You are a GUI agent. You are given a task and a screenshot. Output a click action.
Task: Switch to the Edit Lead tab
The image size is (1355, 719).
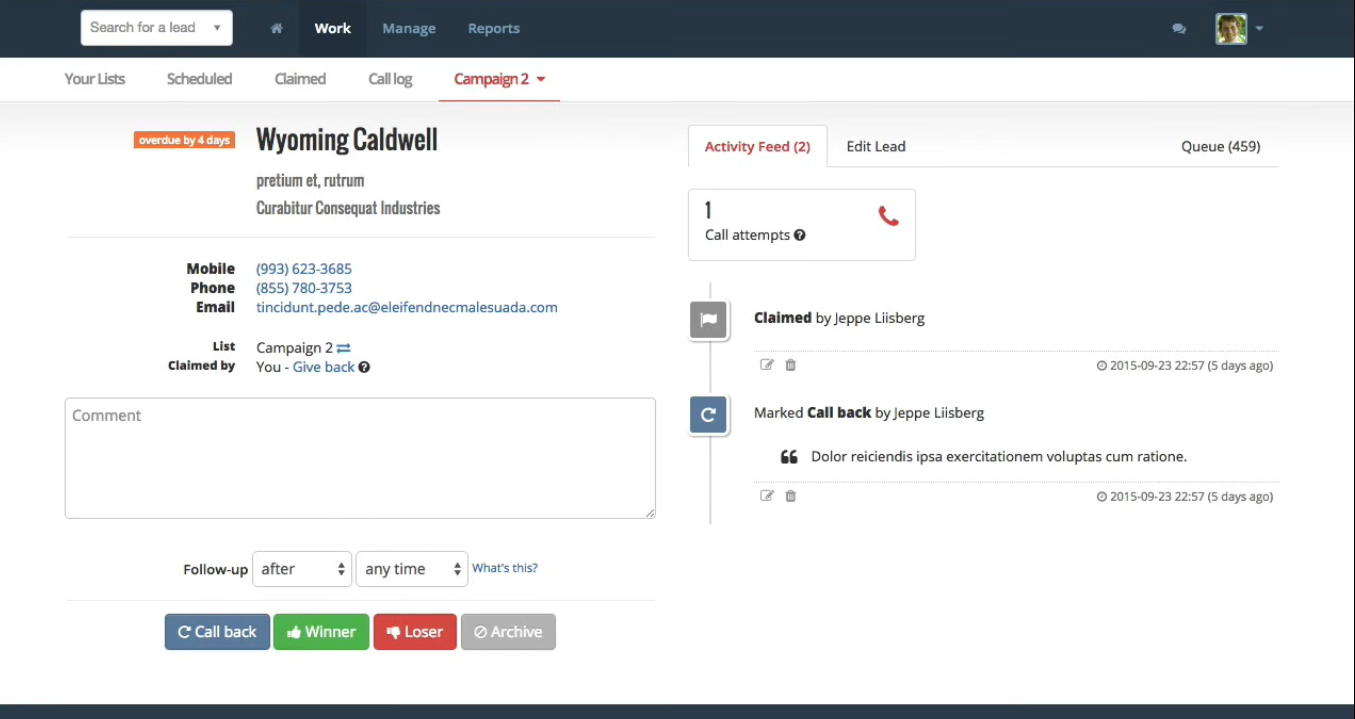click(876, 146)
